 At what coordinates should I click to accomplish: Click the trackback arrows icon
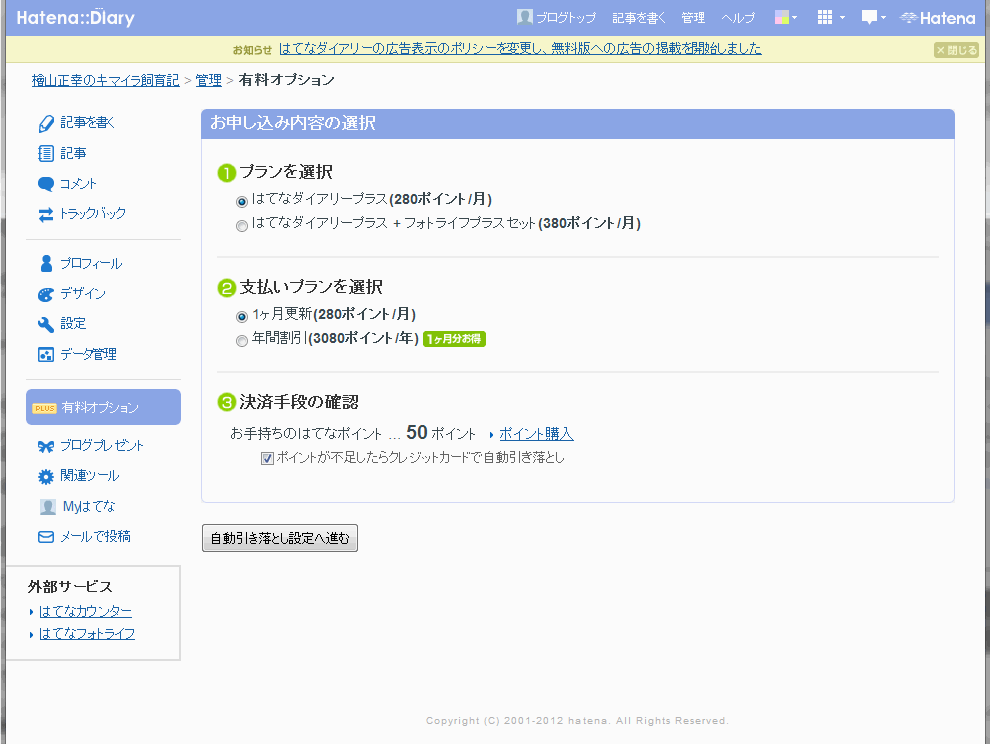coord(45,214)
